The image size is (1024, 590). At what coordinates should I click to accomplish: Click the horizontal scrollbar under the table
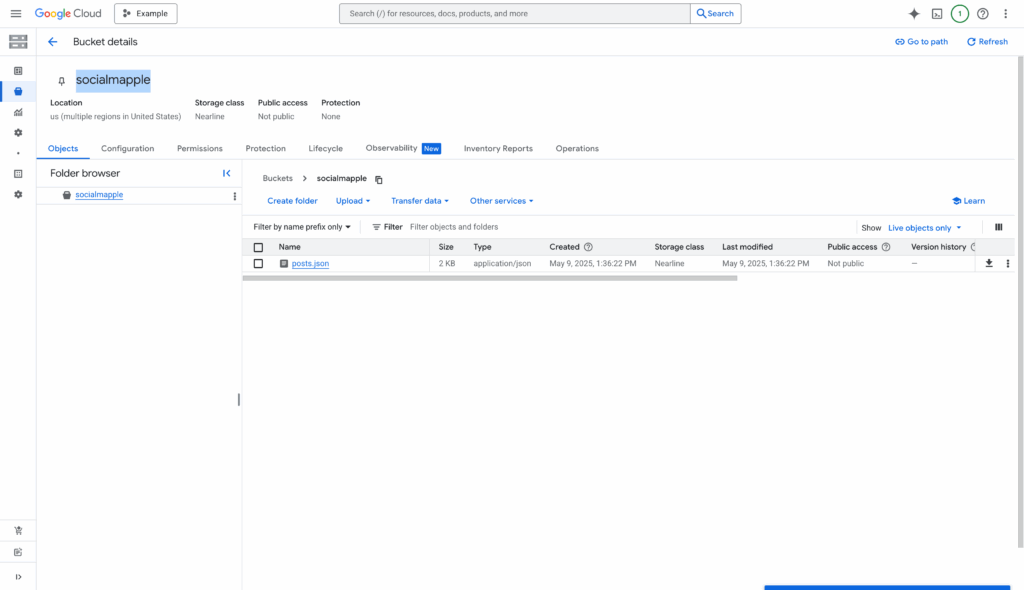[x=490, y=278]
